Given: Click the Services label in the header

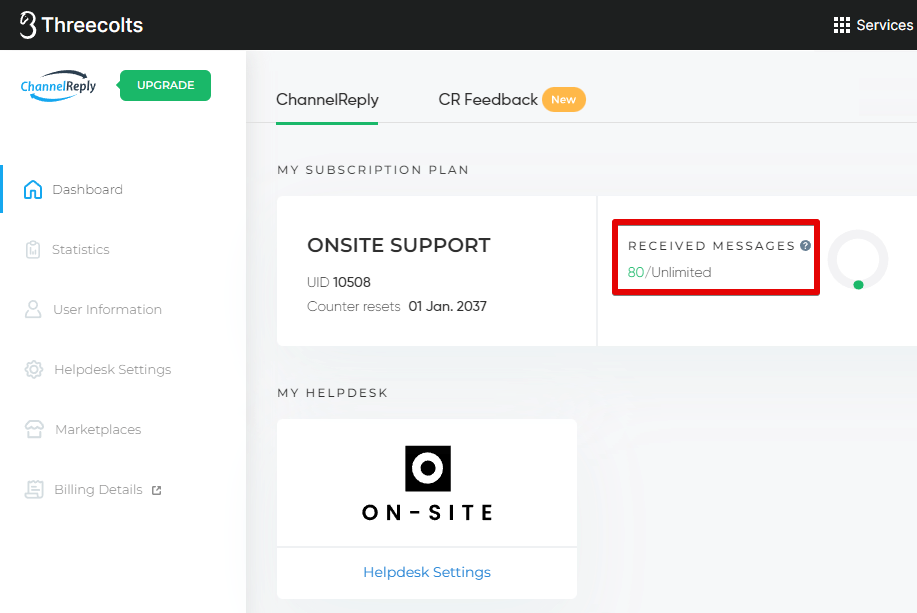Looking at the screenshot, I should [885, 25].
